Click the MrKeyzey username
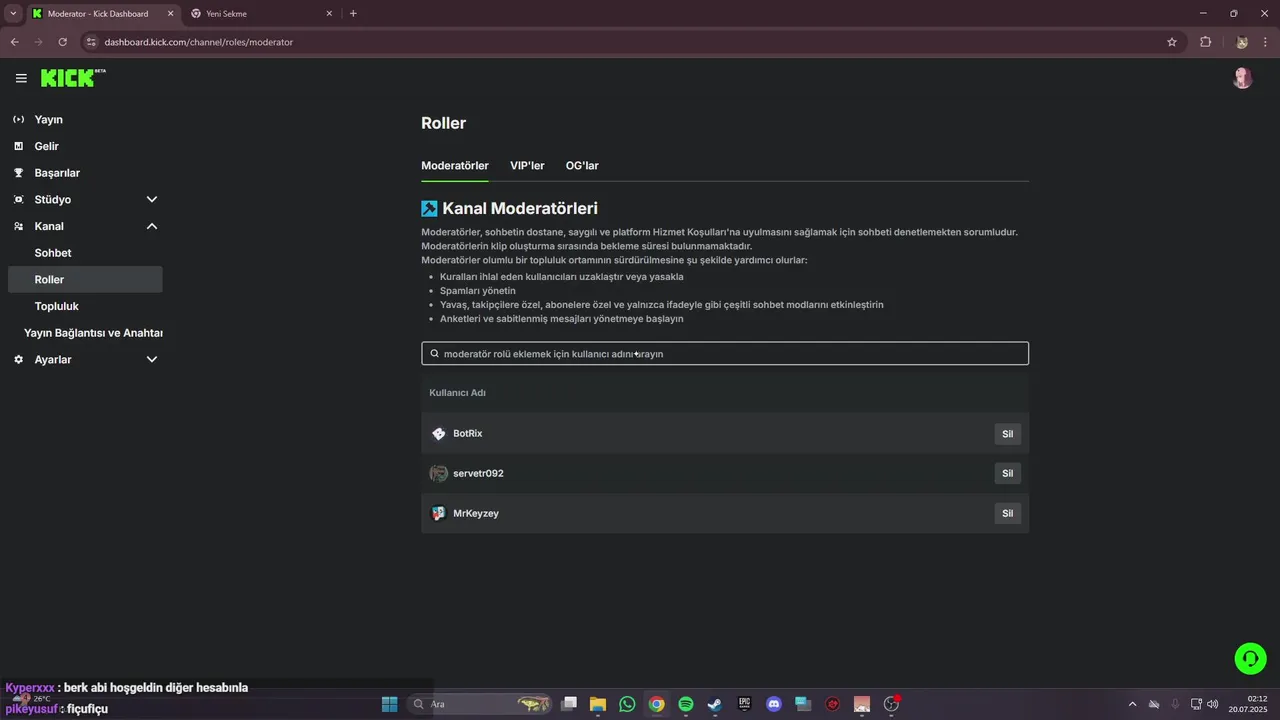 (x=476, y=513)
